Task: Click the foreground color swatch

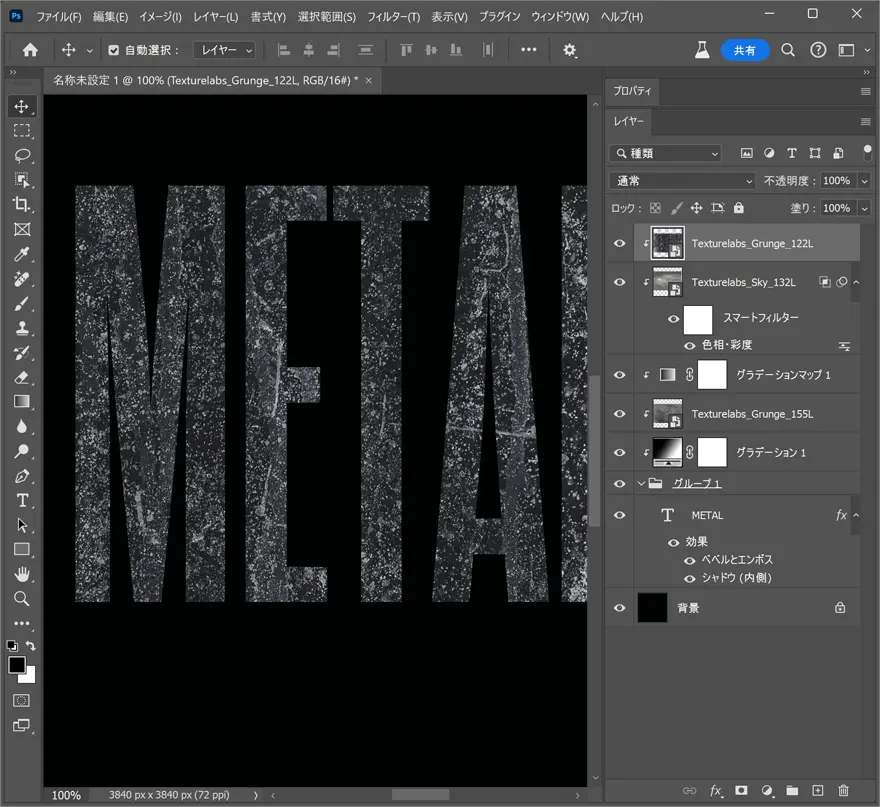Action: pyautogui.click(x=16, y=665)
